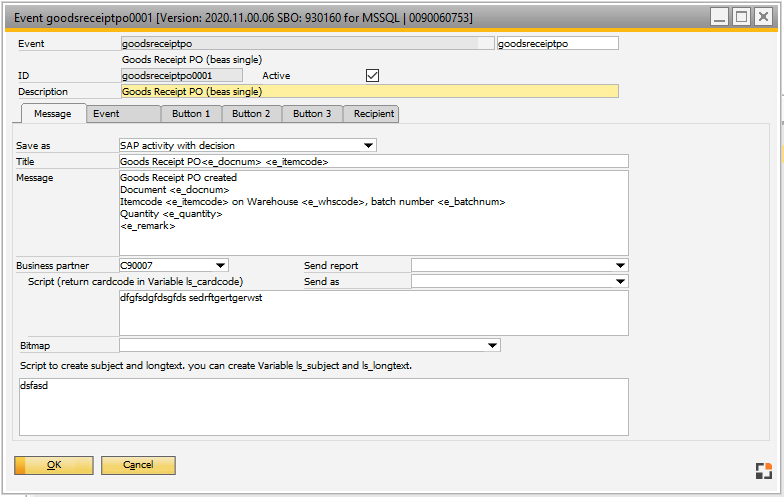Open the Save as dropdown
This screenshot has width=784, height=497.
point(370,145)
